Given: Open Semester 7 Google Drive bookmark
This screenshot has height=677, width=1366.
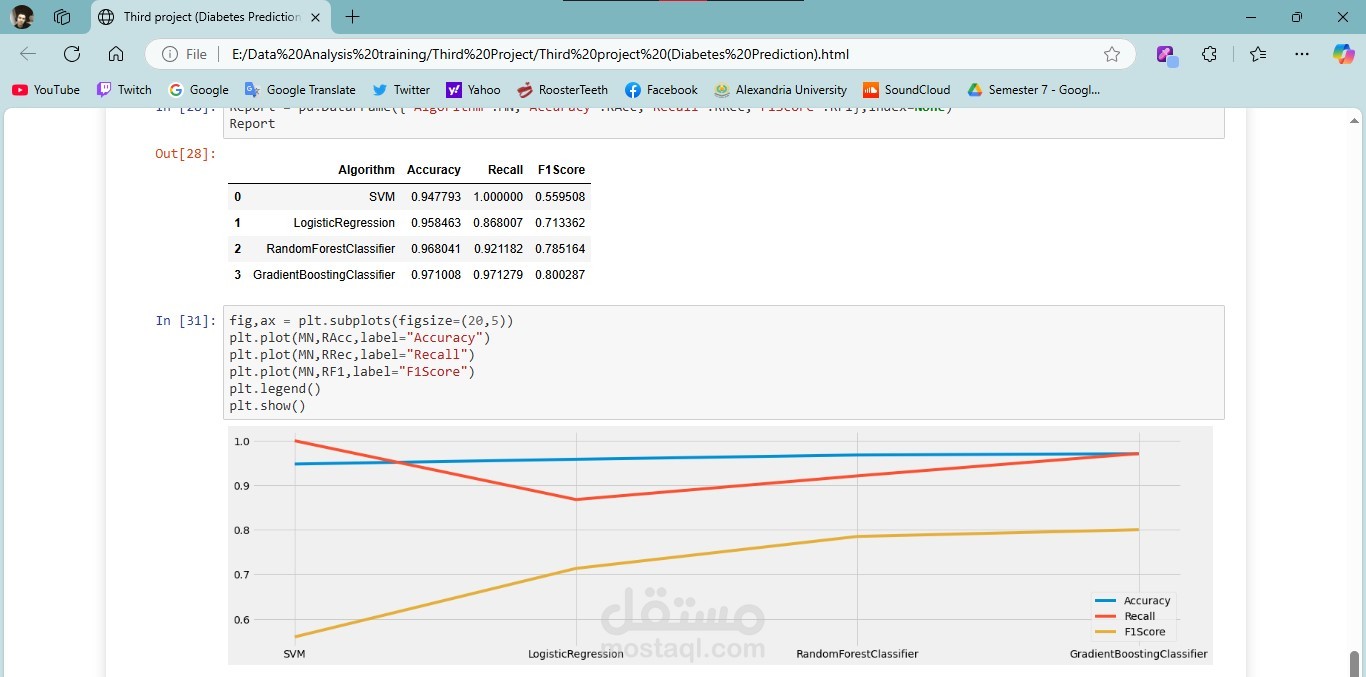Looking at the screenshot, I should pos(1033,90).
